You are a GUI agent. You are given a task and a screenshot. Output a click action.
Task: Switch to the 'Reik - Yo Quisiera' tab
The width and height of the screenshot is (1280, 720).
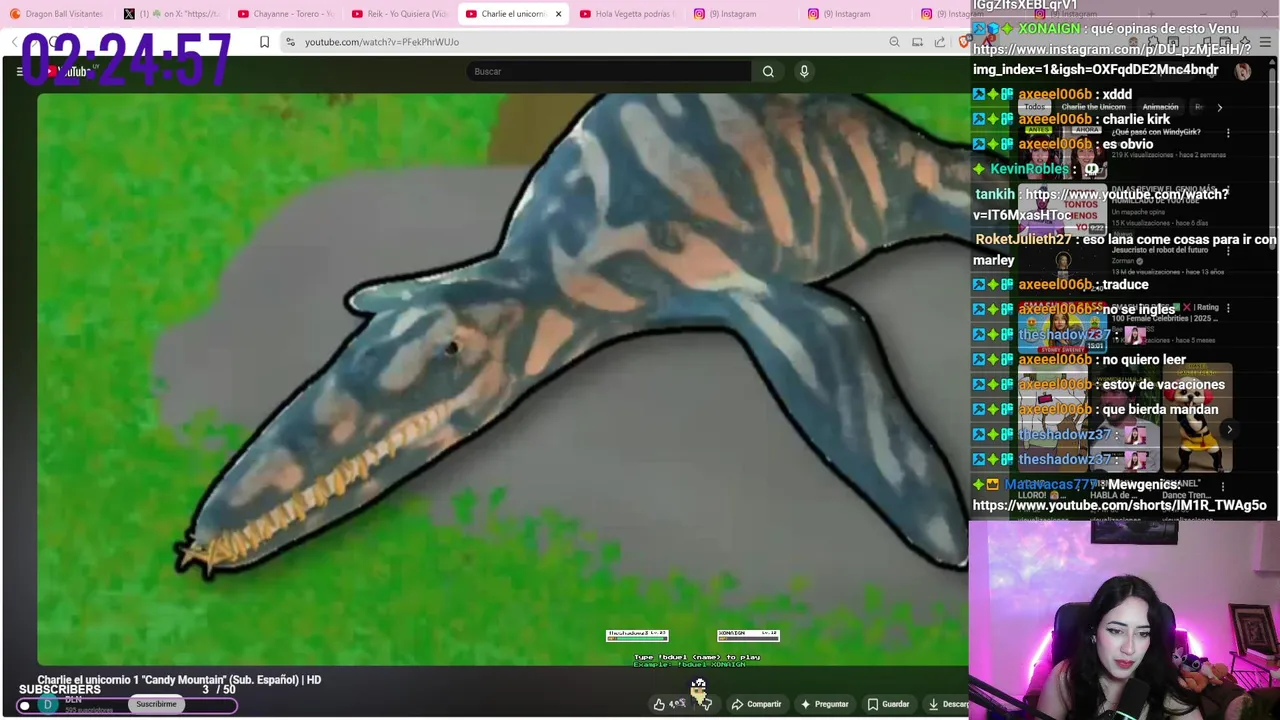click(x=400, y=14)
